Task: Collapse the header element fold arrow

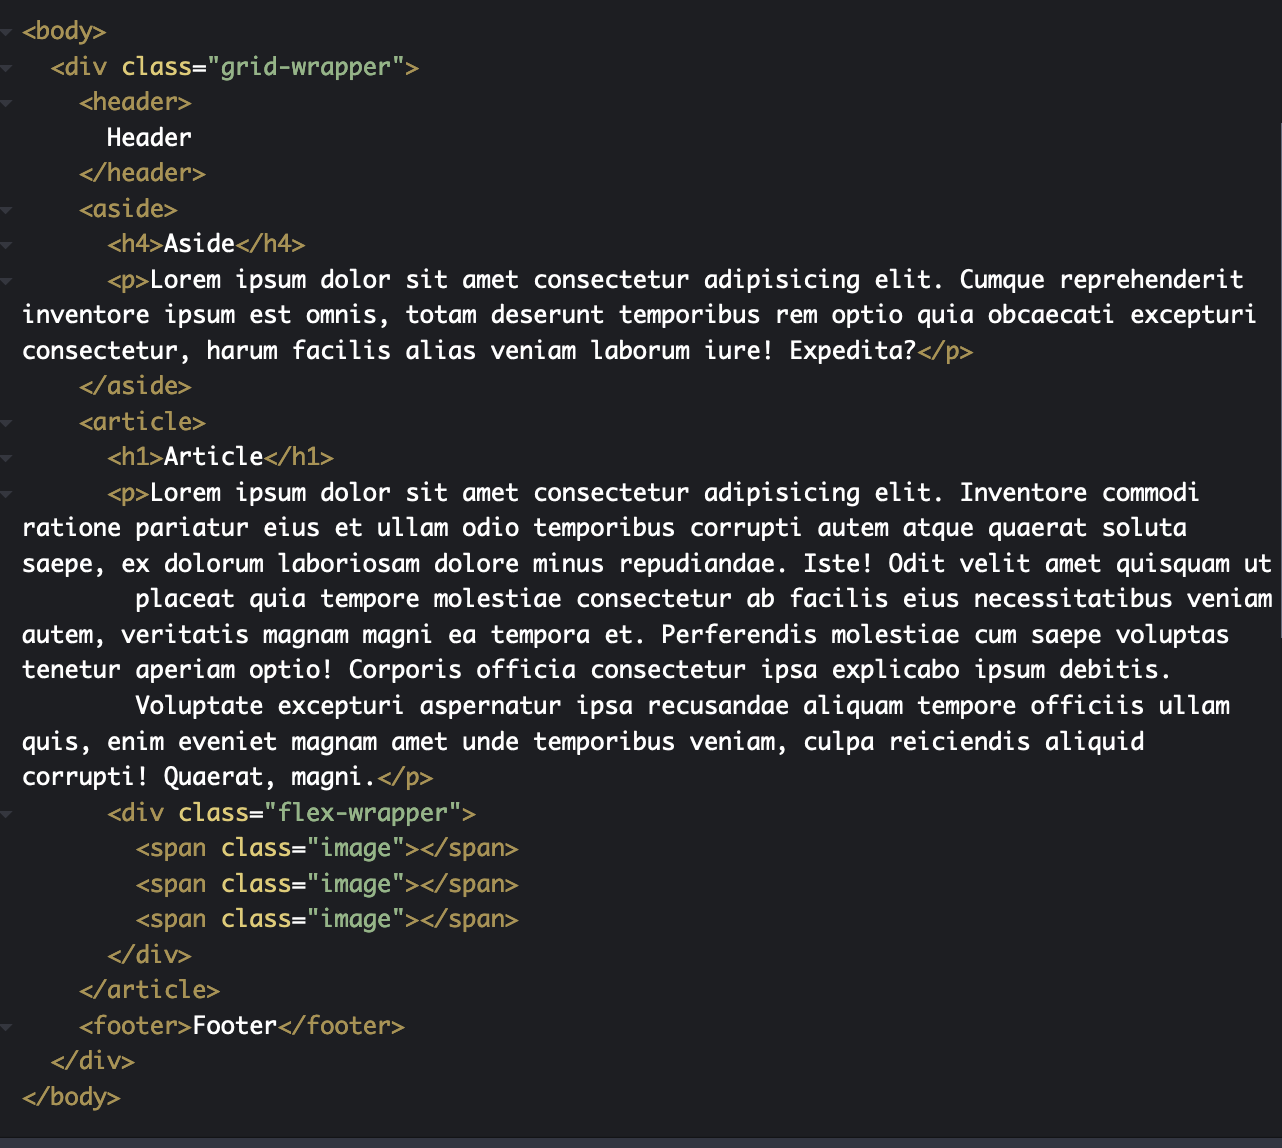Action: point(5,101)
